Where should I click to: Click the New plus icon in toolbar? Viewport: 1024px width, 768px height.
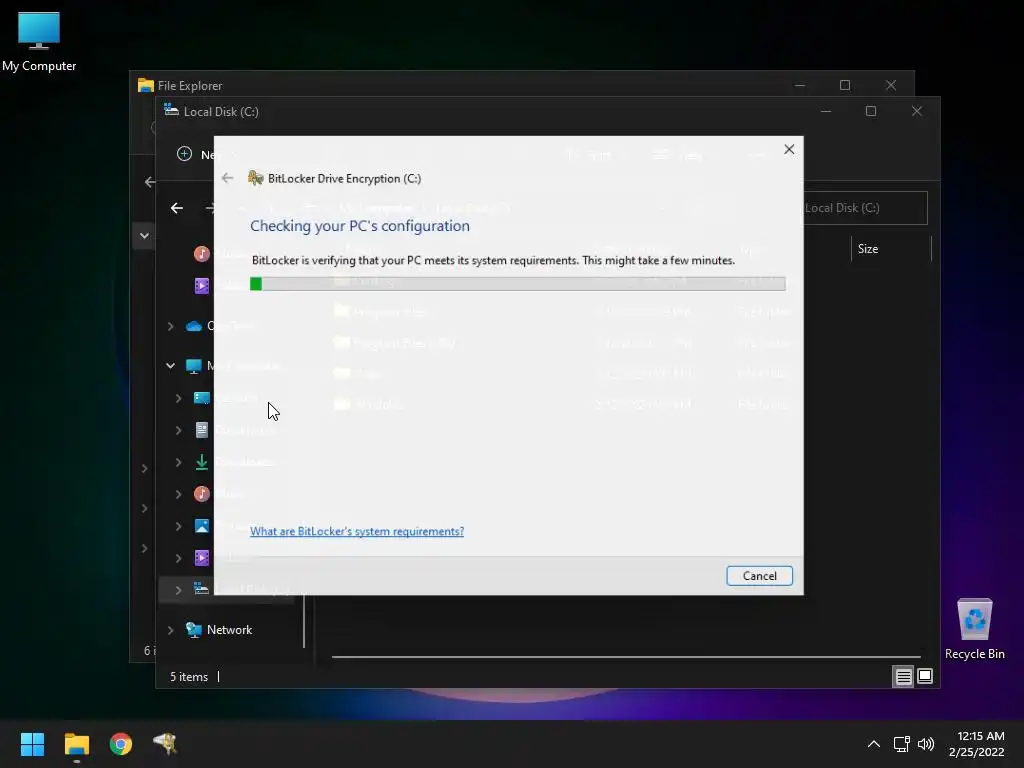pos(185,153)
